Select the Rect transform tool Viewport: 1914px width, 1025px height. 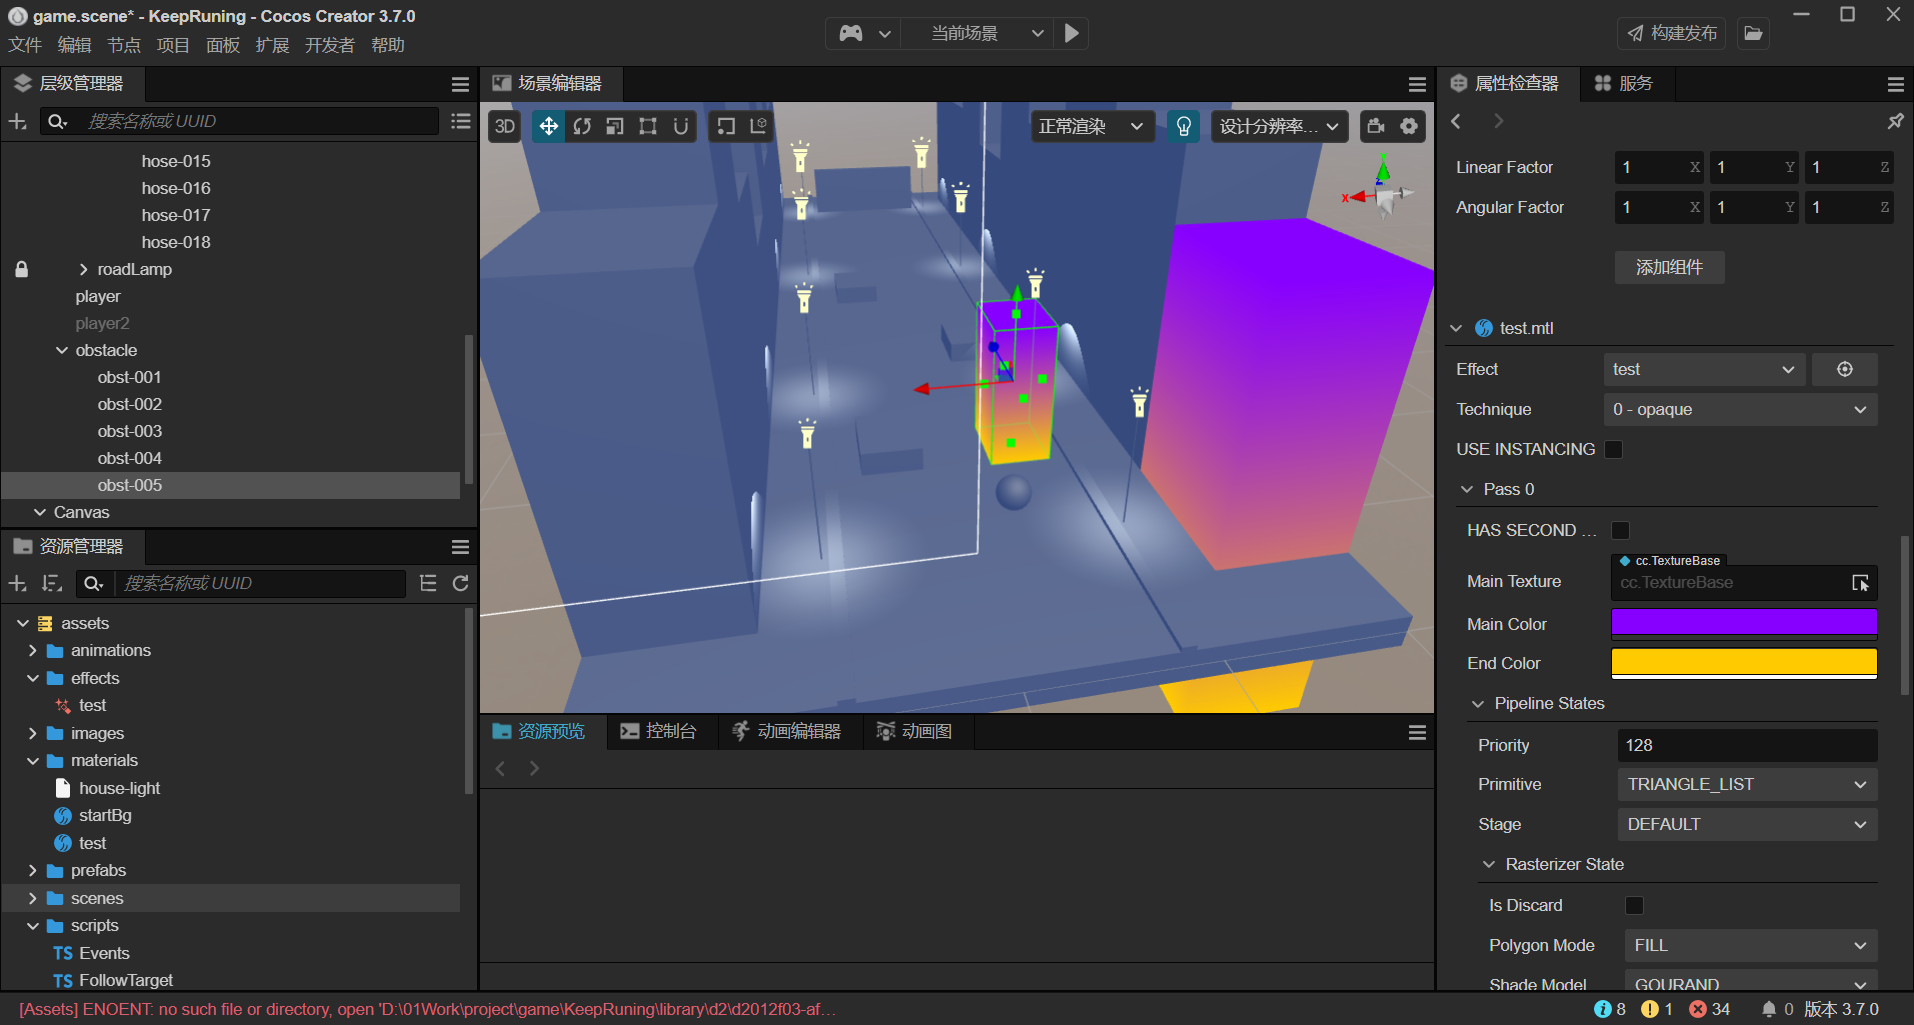pyautogui.click(x=647, y=126)
